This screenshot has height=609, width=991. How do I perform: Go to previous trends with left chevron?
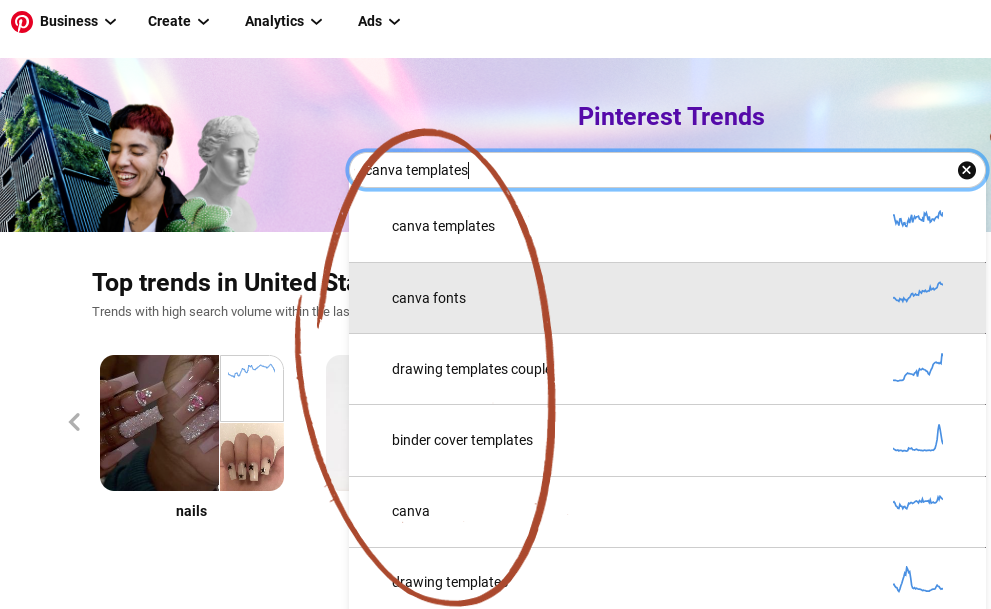pos(75,422)
